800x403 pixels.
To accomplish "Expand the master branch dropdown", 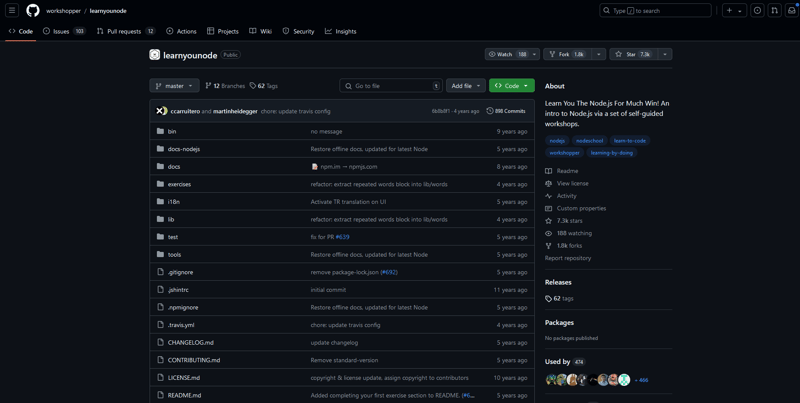I will pyautogui.click(x=174, y=86).
